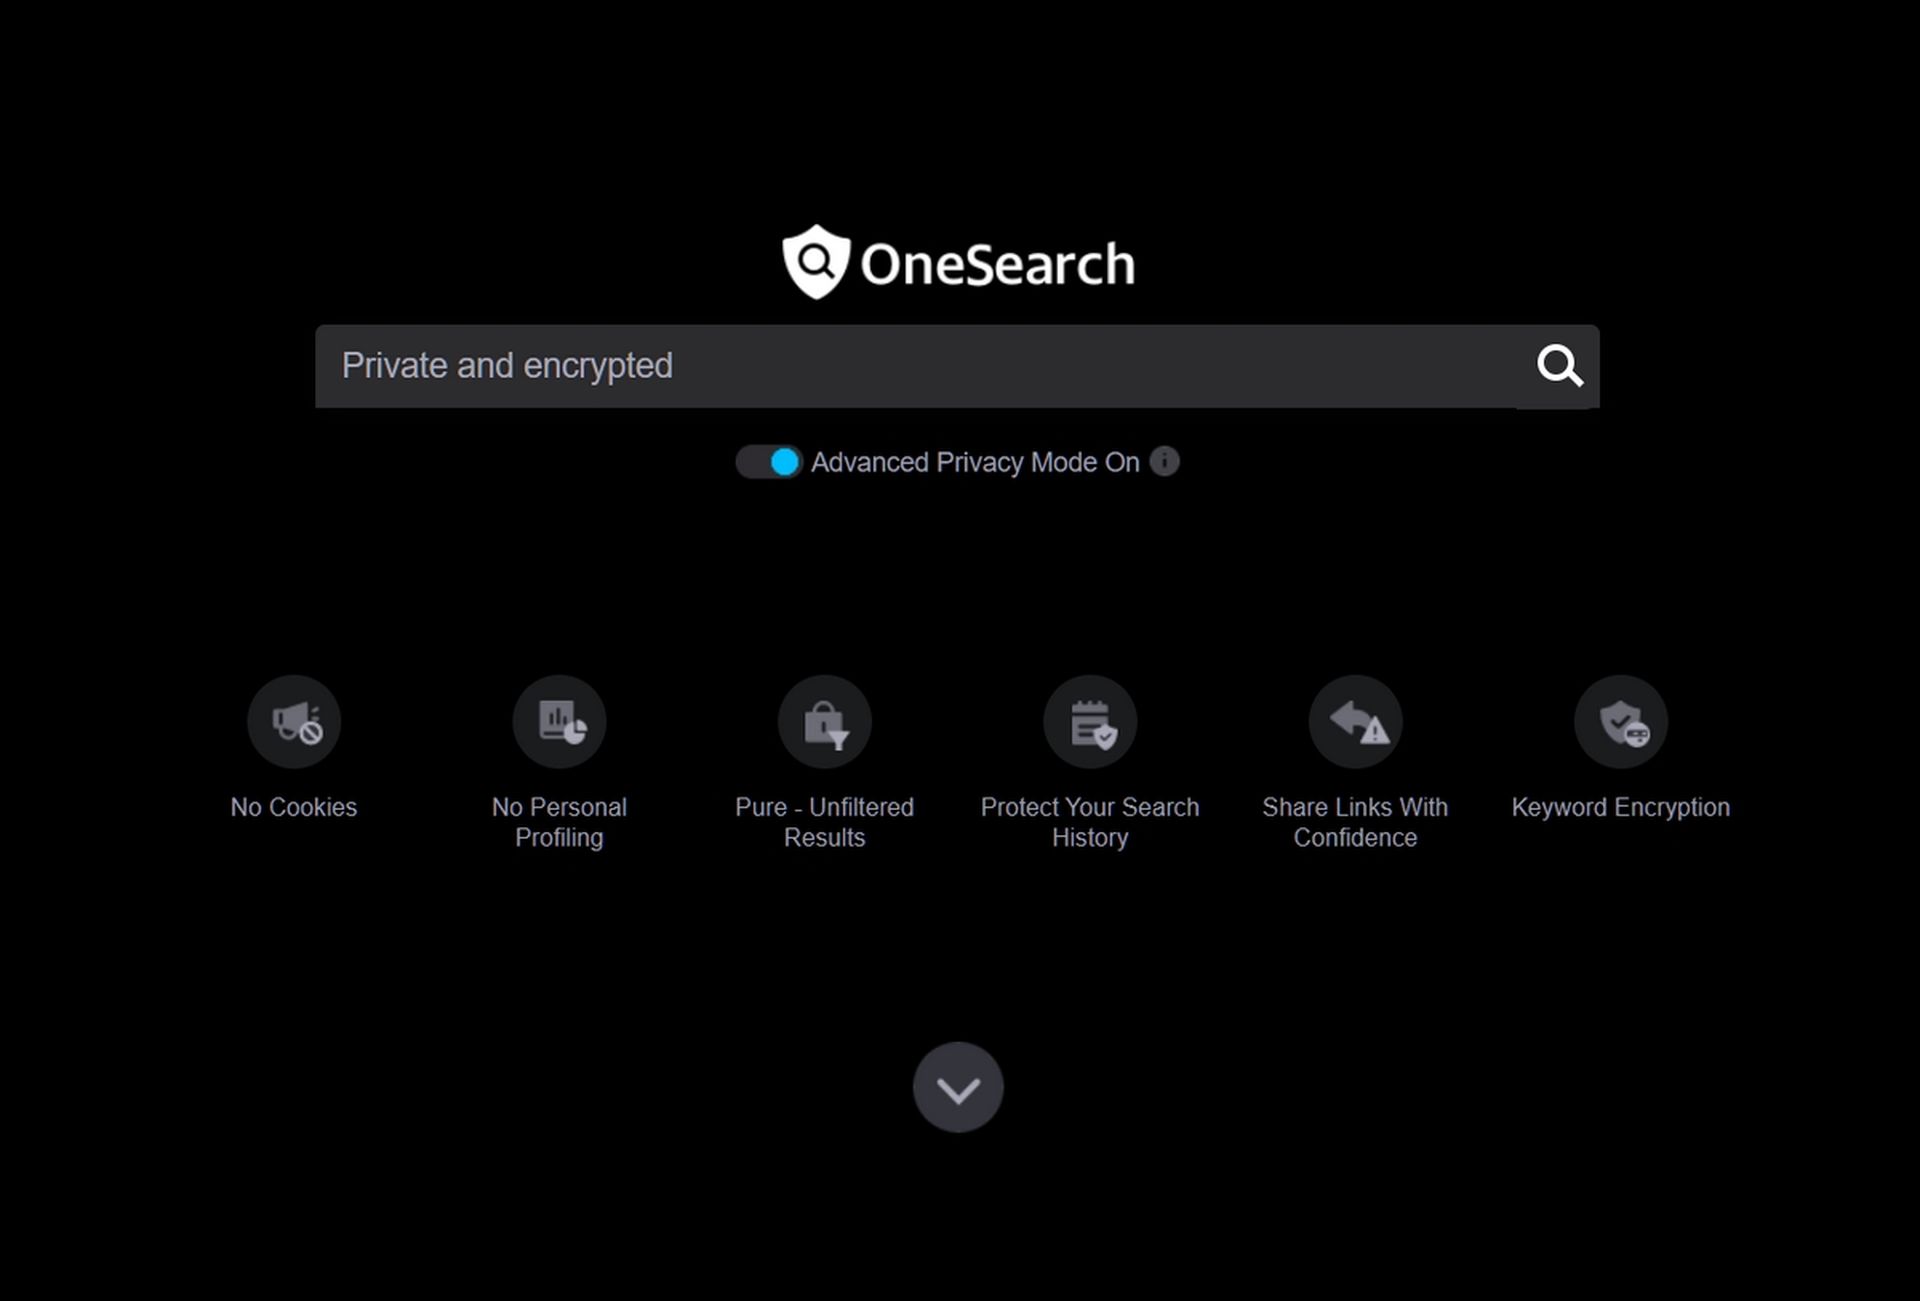Click the Protect Your Search History clipboard icon
This screenshot has height=1301, width=1920.
pyautogui.click(x=1089, y=721)
